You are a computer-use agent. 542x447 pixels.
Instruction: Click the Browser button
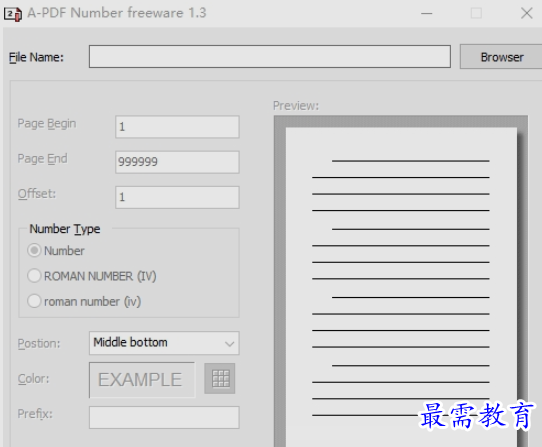point(502,57)
